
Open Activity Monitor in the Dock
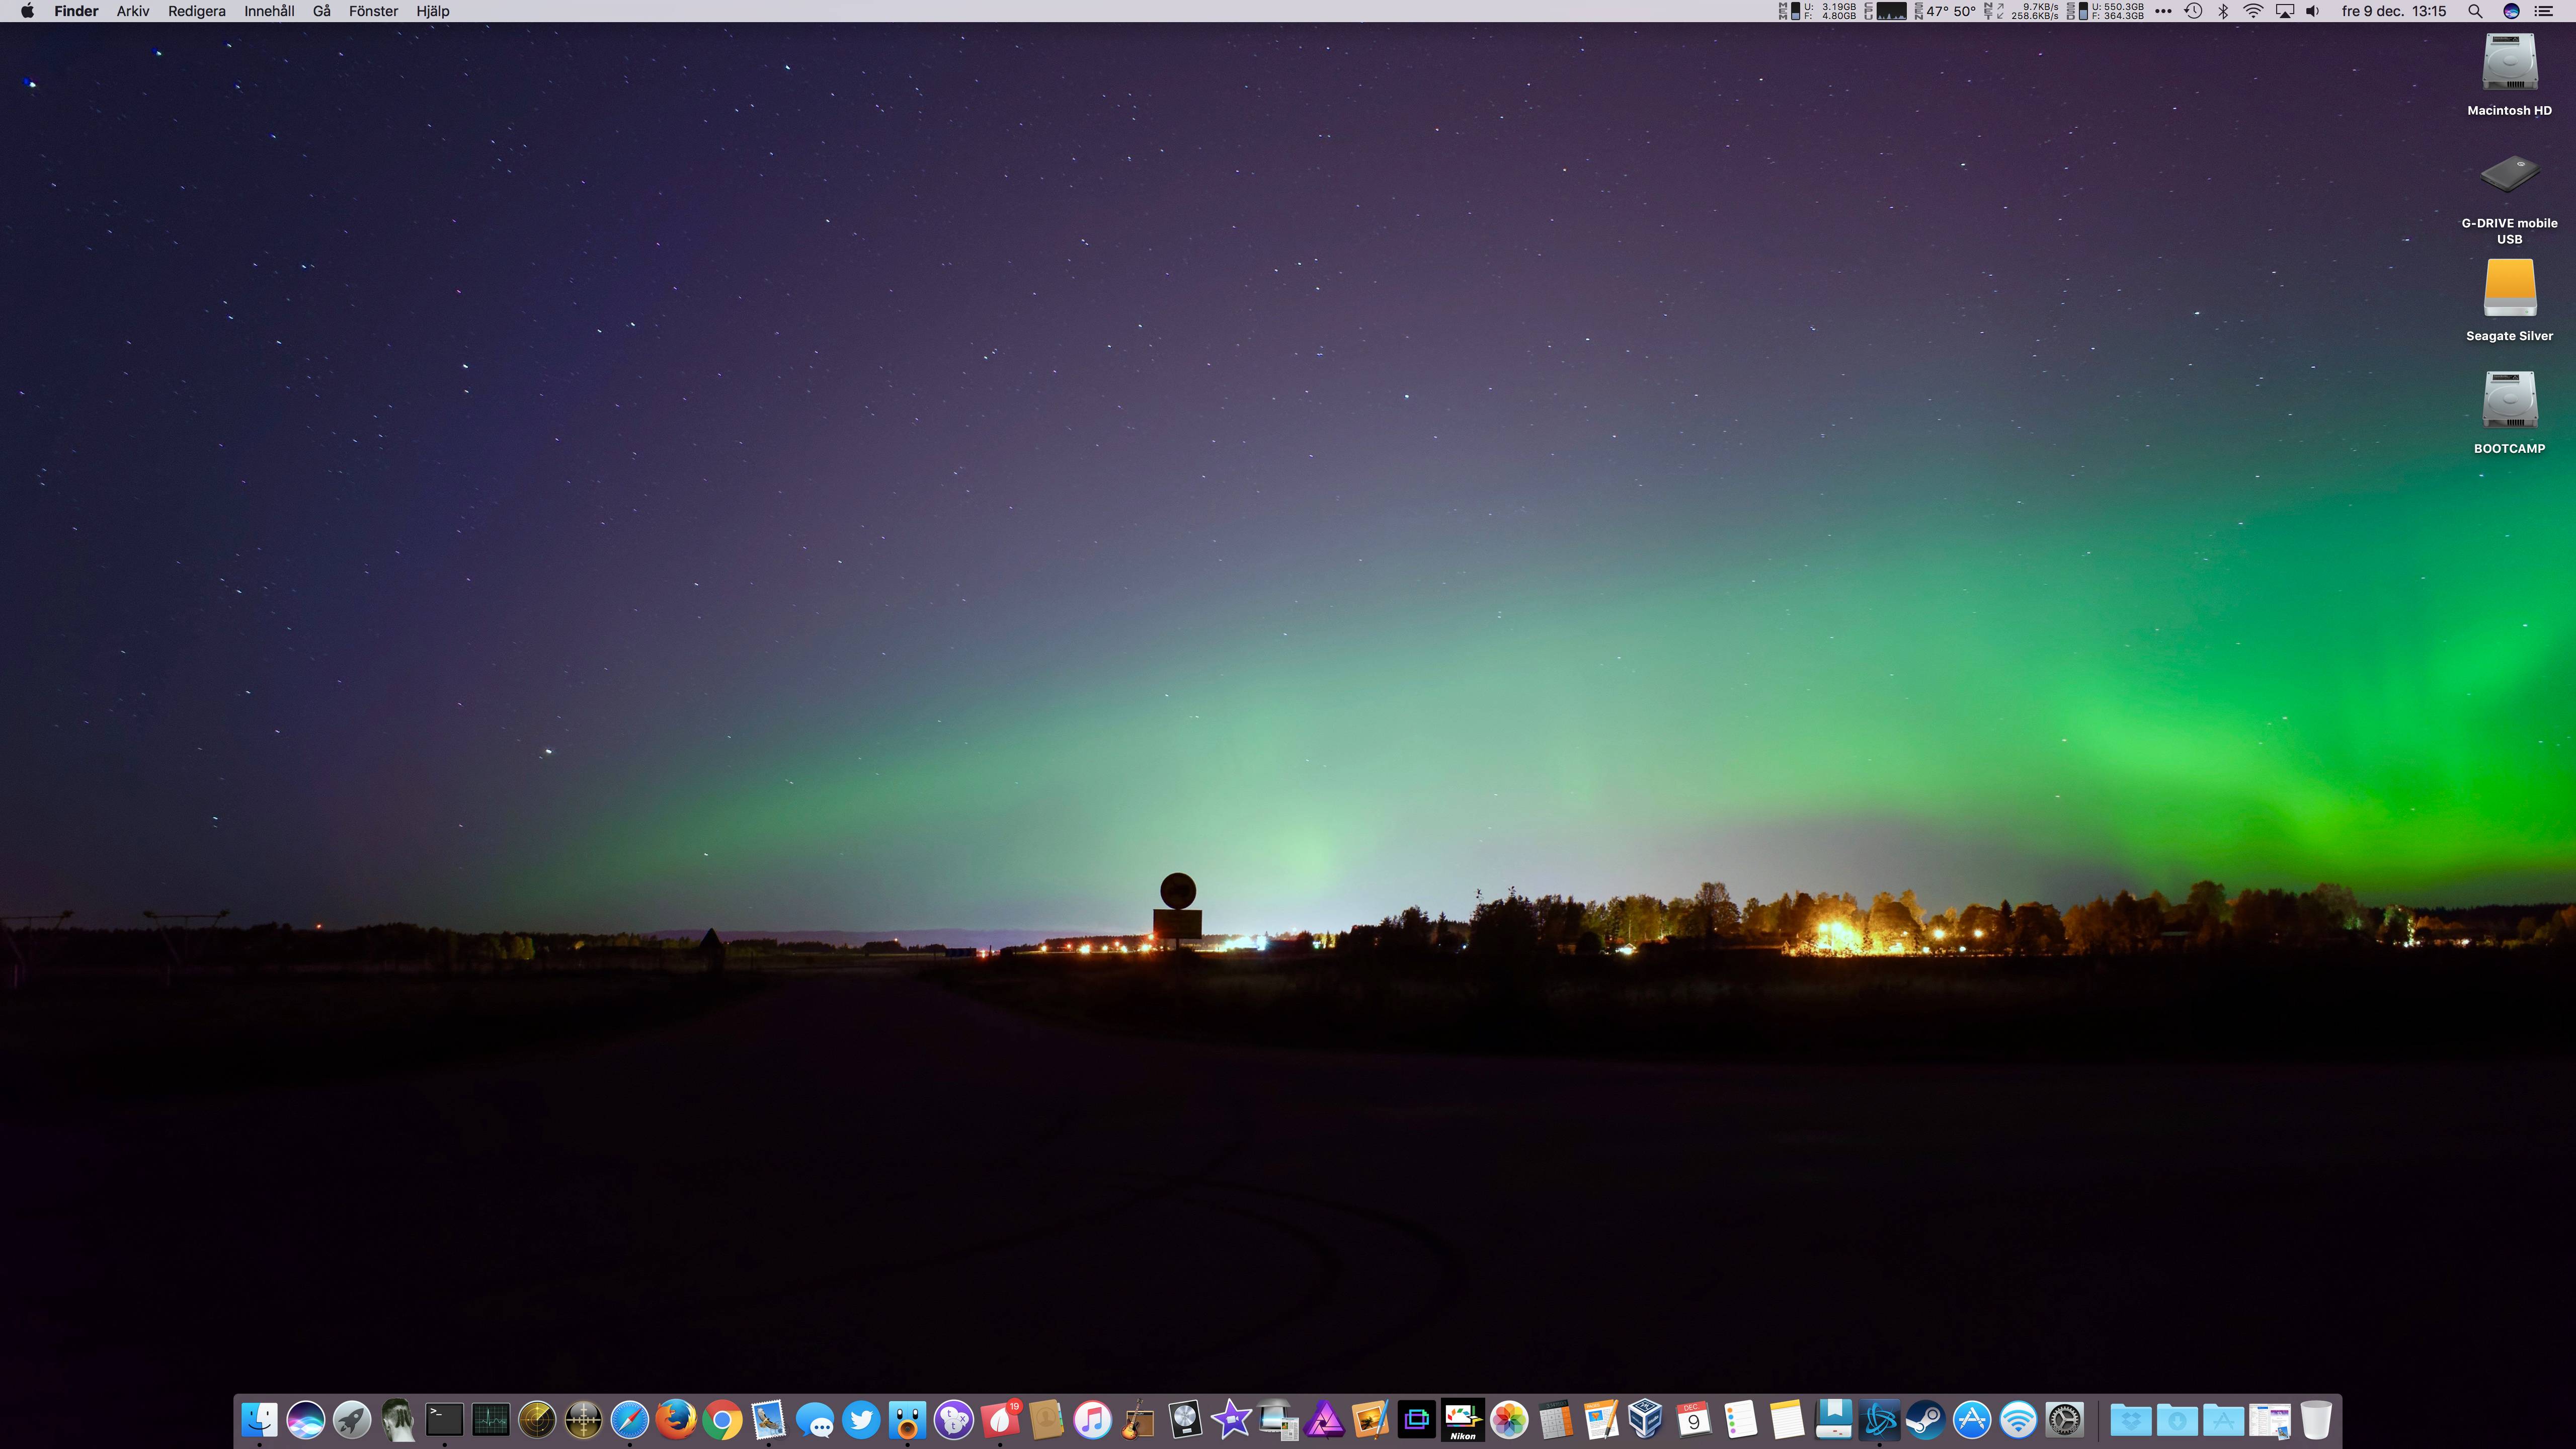click(490, 1419)
